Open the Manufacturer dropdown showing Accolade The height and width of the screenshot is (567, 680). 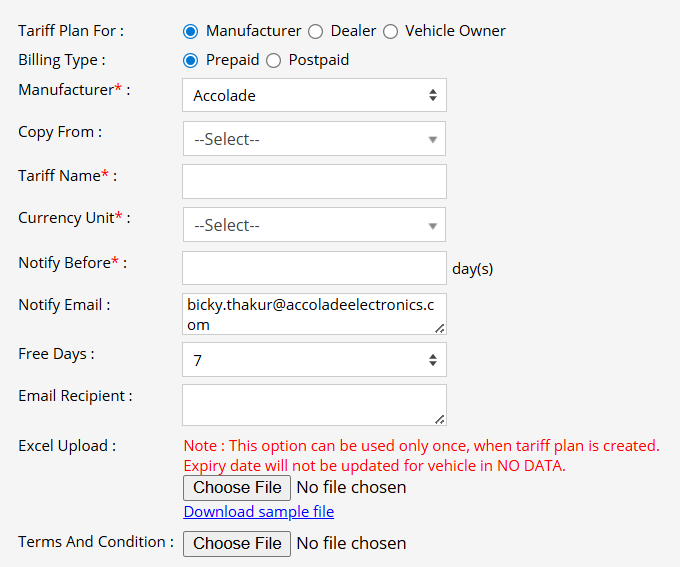[x=314, y=96]
